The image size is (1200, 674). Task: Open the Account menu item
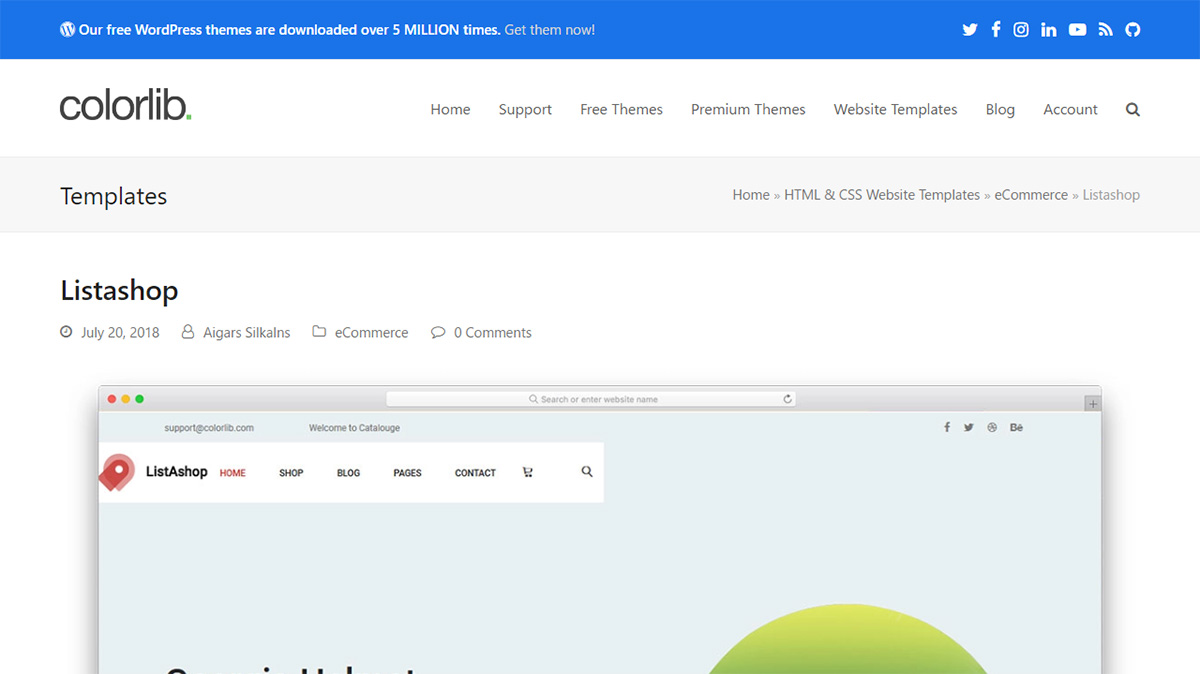(1070, 110)
